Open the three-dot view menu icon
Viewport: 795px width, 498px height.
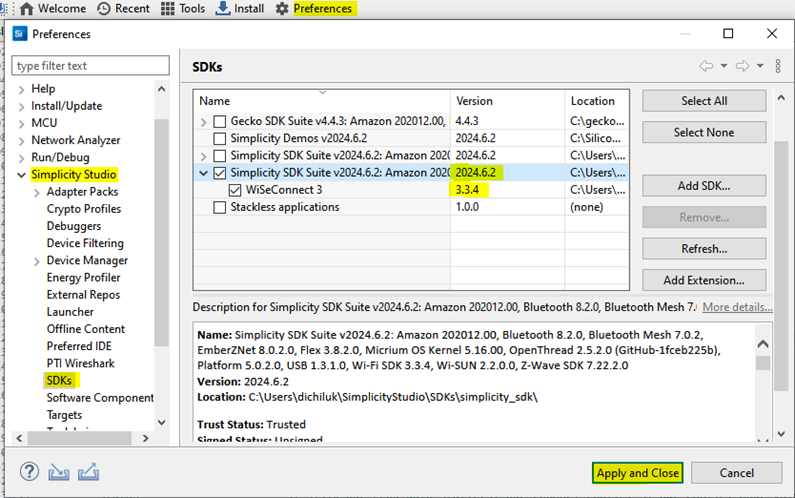coord(778,66)
